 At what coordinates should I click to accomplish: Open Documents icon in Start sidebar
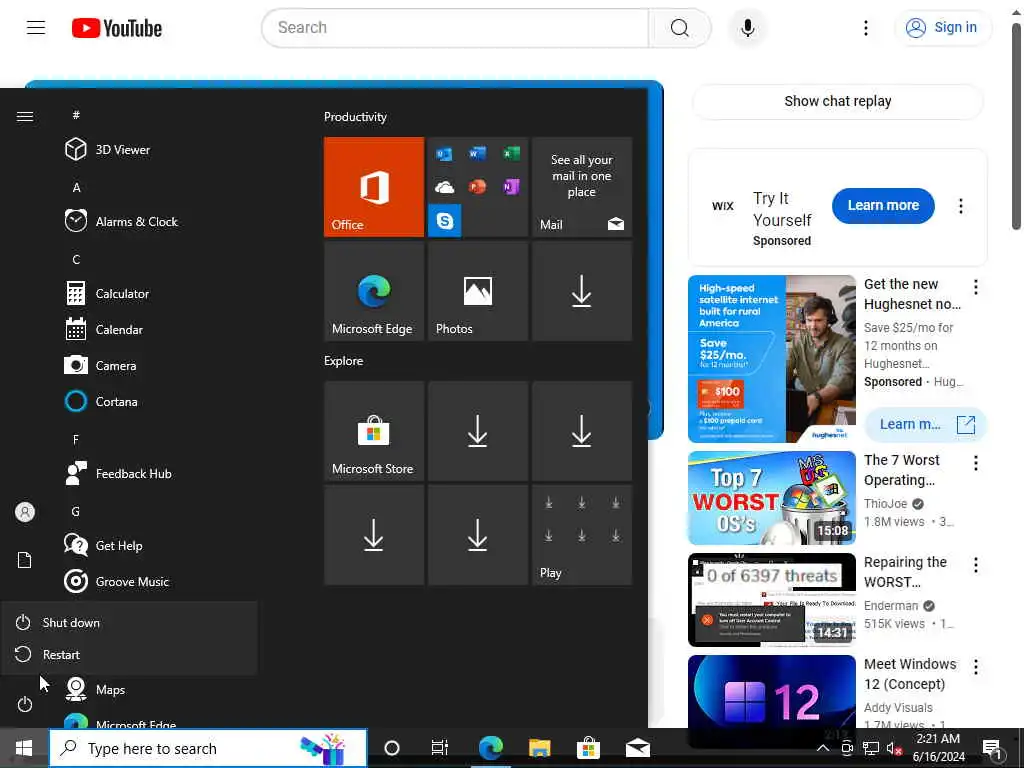(25, 560)
